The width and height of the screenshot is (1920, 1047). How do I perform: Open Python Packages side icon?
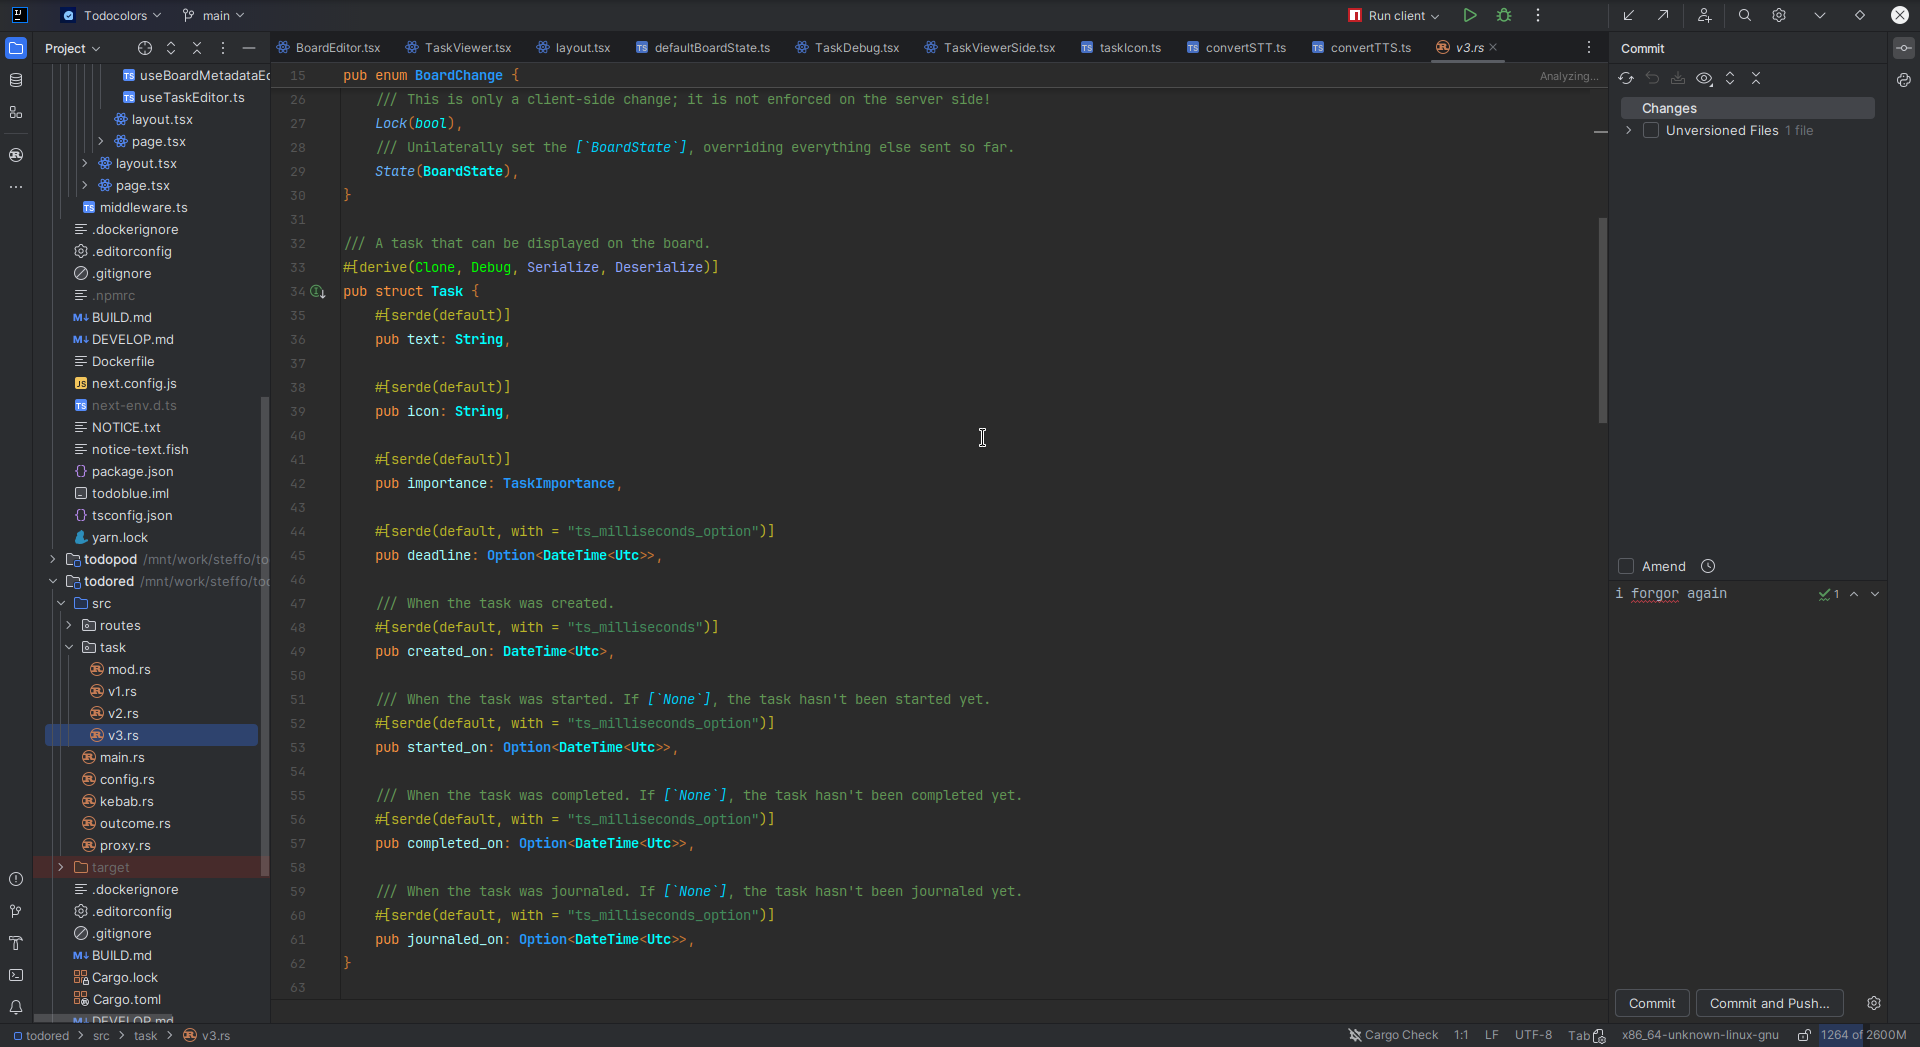tap(1904, 80)
